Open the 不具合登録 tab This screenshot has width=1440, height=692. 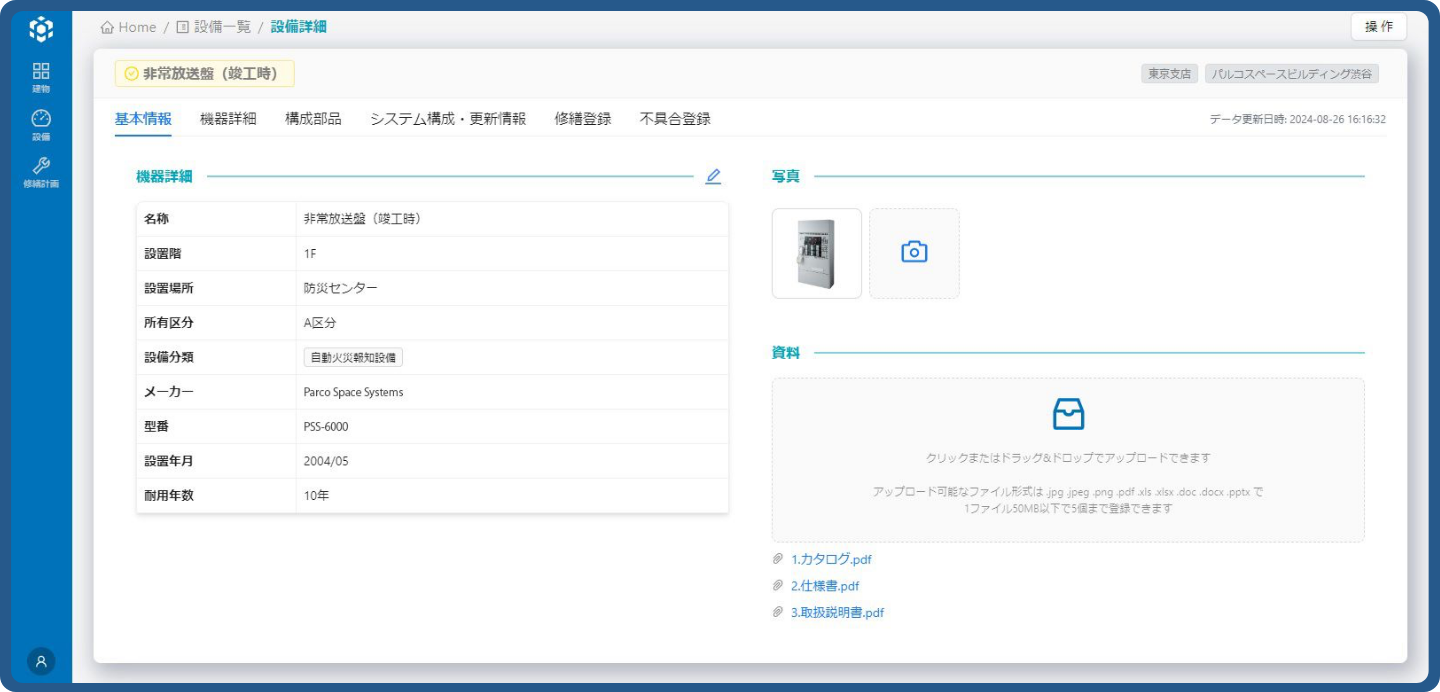coord(674,118)
